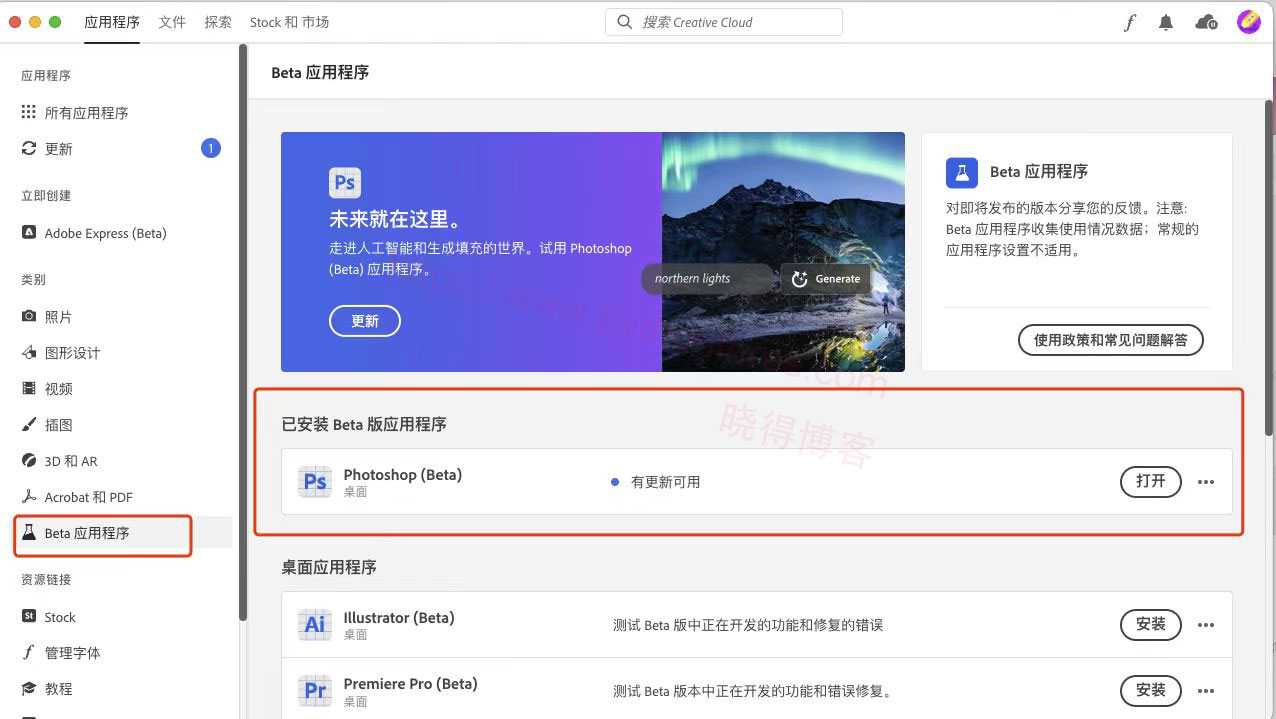Click 打开 for Photoshop (Beta)

pos(1151,481)
